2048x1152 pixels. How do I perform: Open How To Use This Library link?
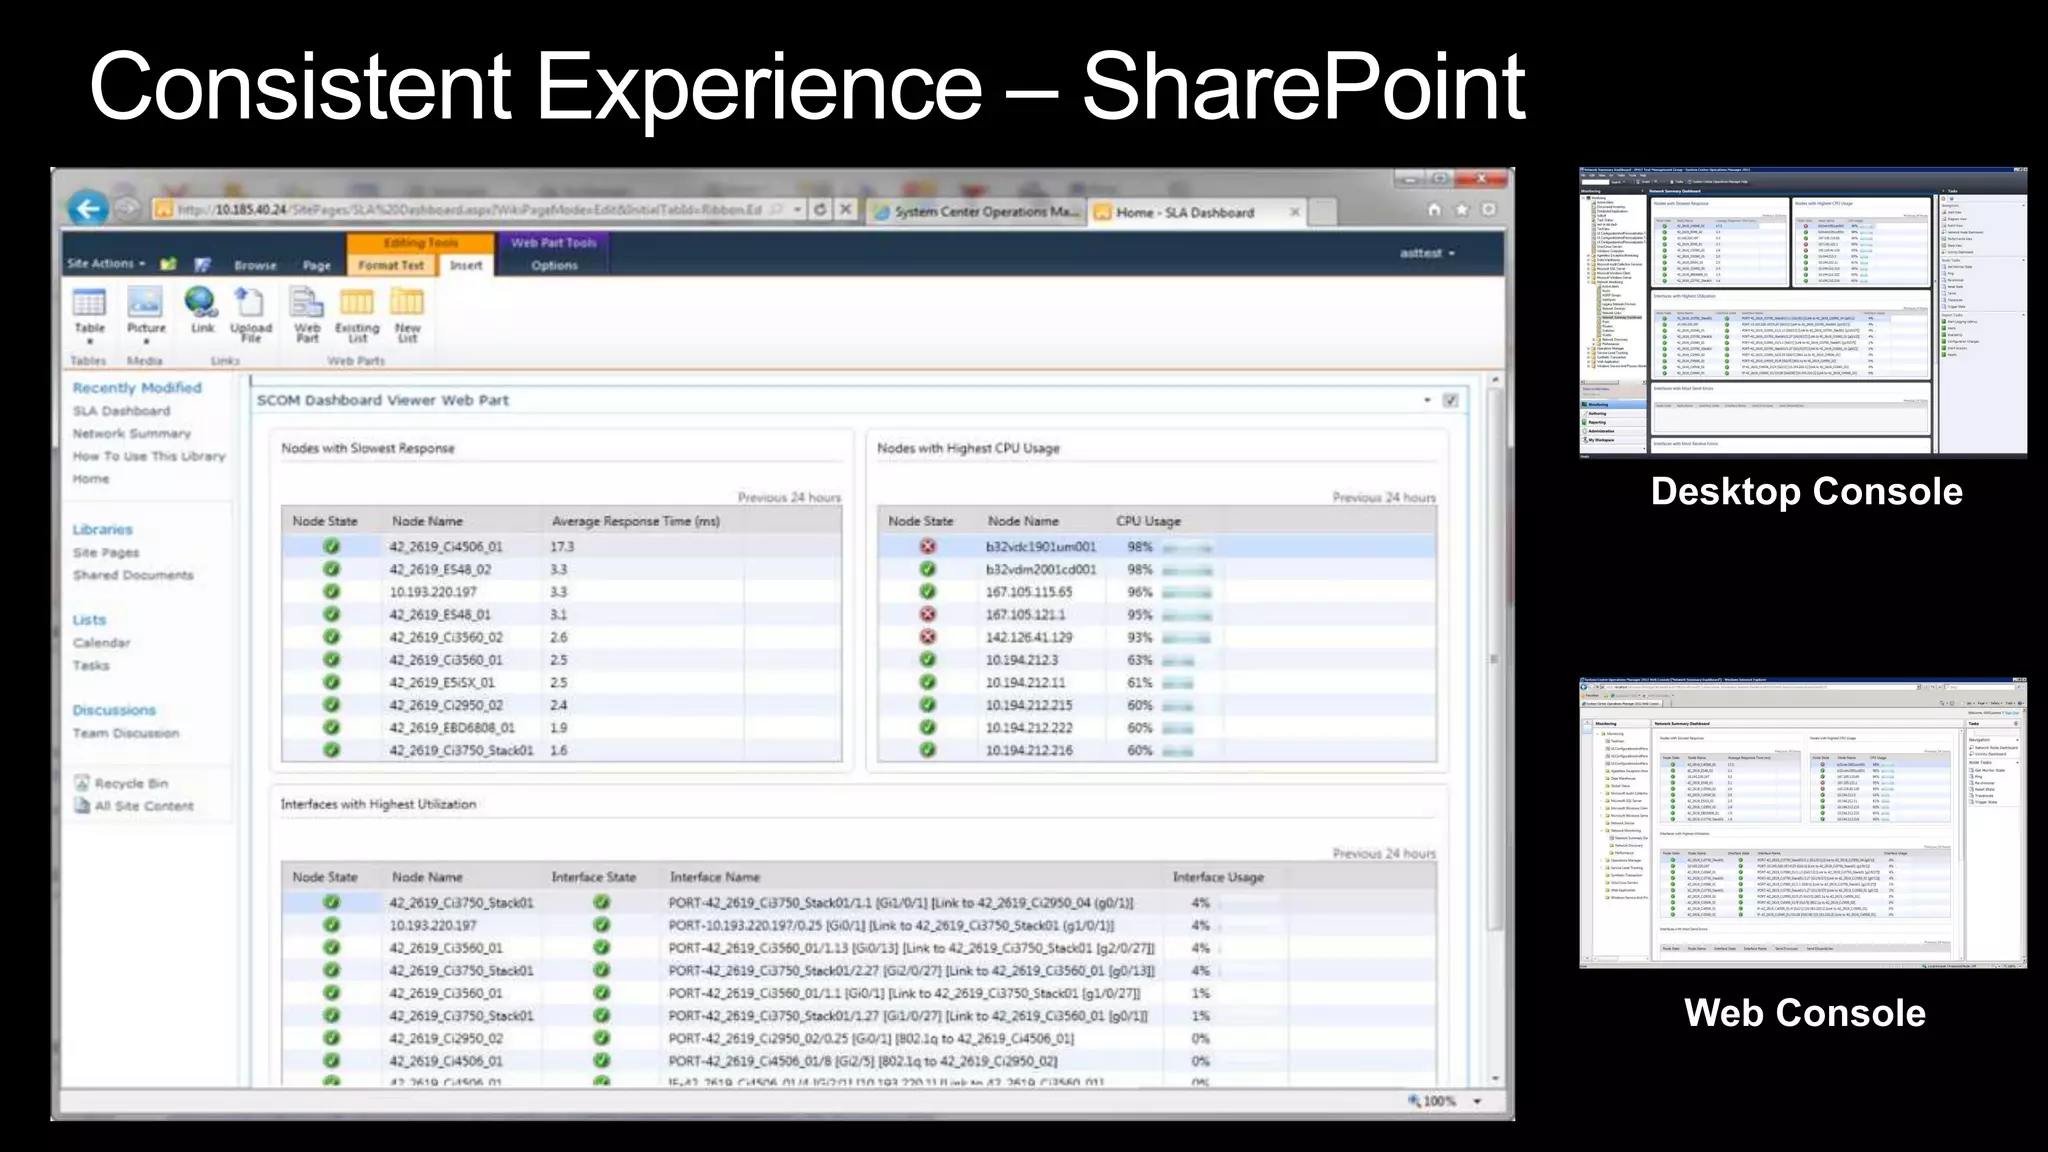tap(149, 456)
